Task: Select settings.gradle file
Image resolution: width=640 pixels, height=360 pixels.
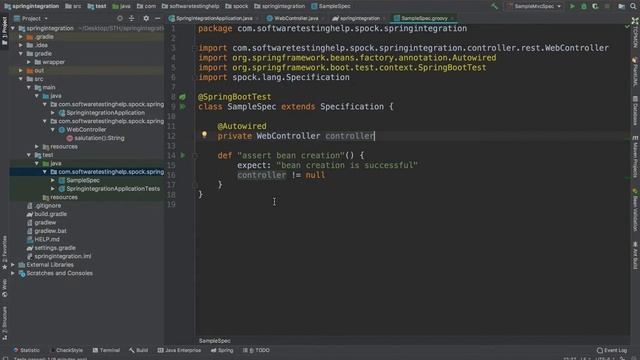Action: coord(55,248)
